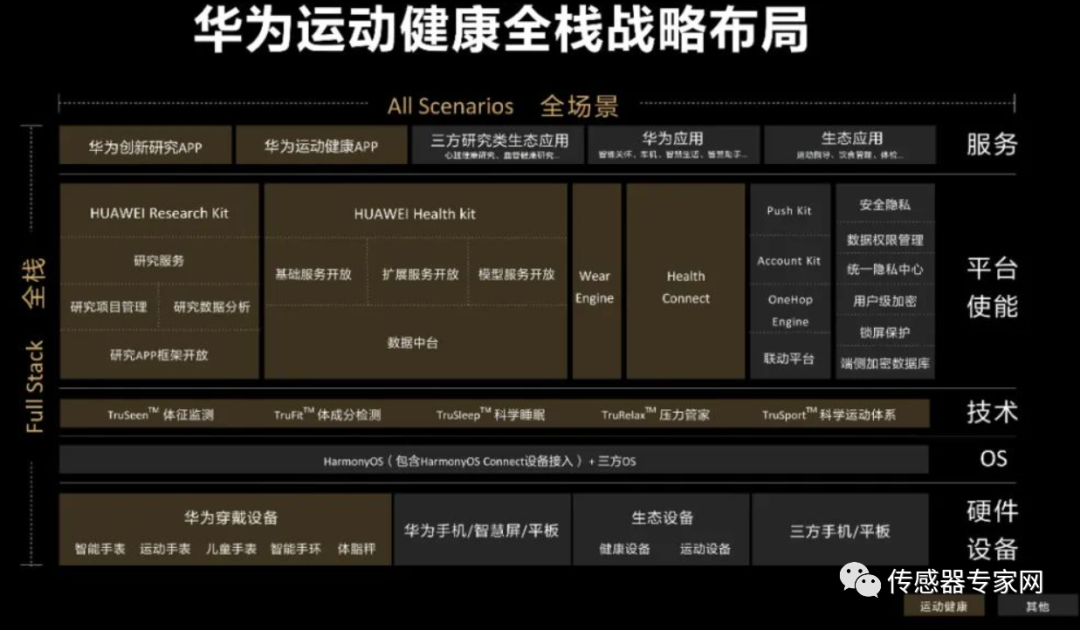The height and width of the screenshot is (630, 1080).
Task: Click the "平台使能" layer label
Action: click(992, 287)
